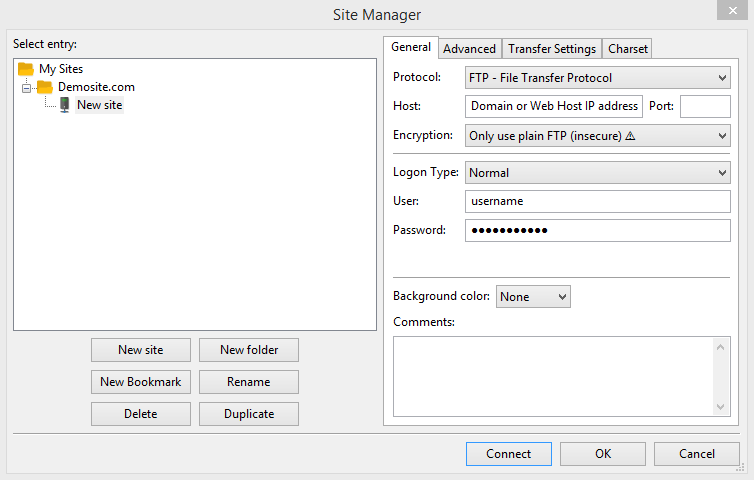This screenshot has height=480, width=754.
Task: Click the New Bookmark button
Action: coord(140,382)
